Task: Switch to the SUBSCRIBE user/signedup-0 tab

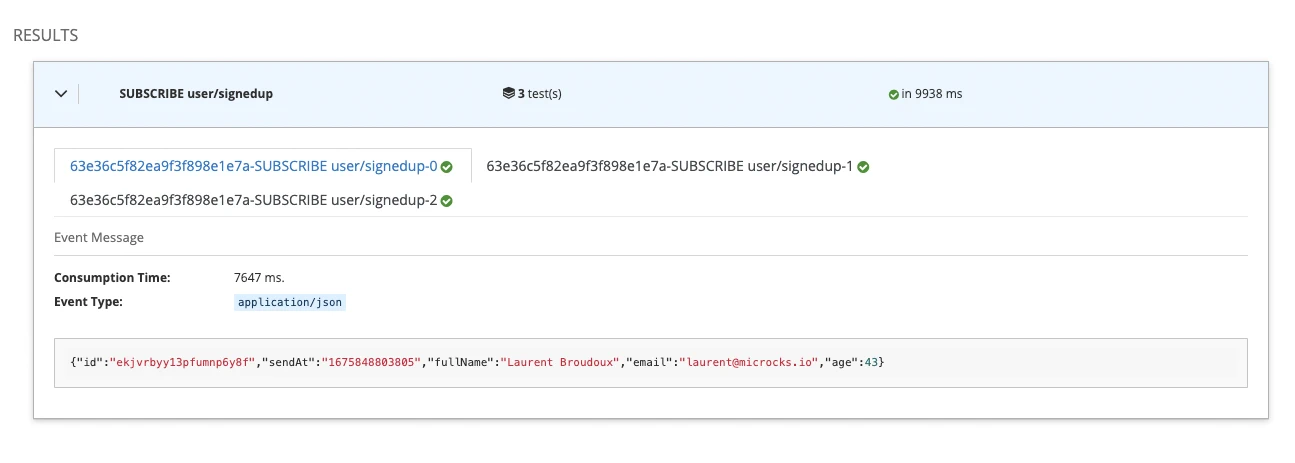Action: coord(253,166)
